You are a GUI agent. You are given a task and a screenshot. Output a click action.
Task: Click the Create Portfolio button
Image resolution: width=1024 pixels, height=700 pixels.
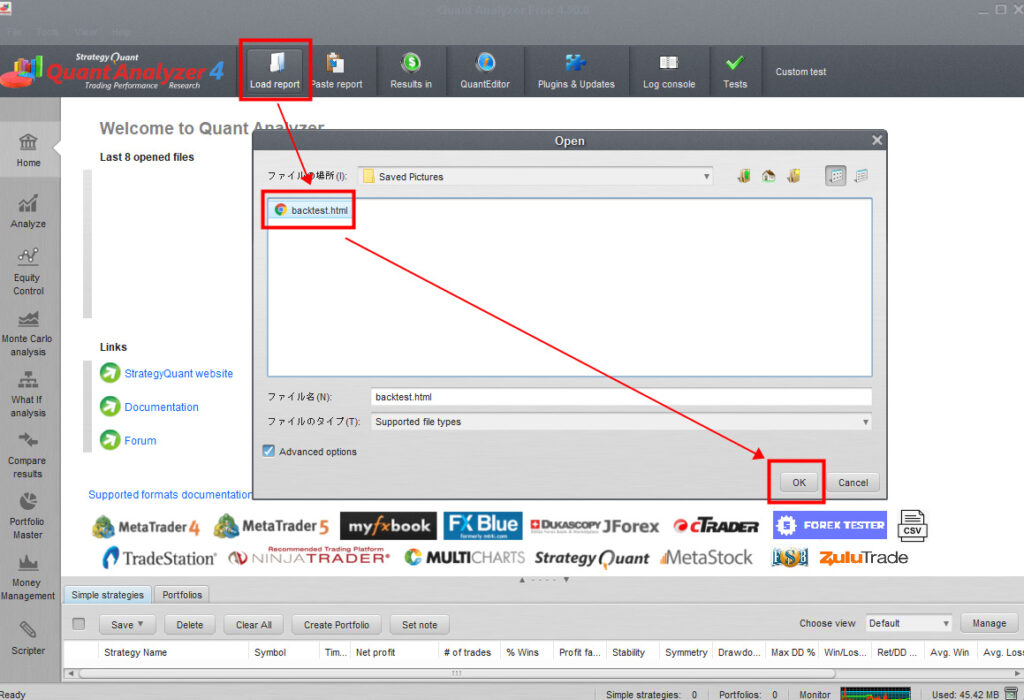(336, 625)
